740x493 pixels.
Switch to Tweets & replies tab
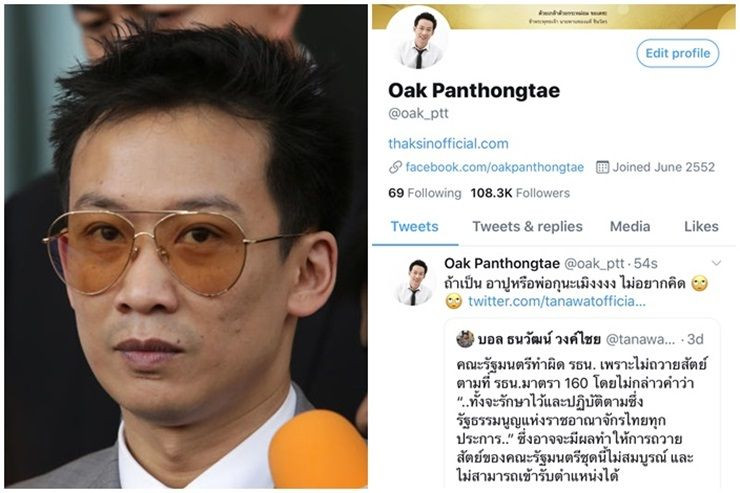point(528,226)
